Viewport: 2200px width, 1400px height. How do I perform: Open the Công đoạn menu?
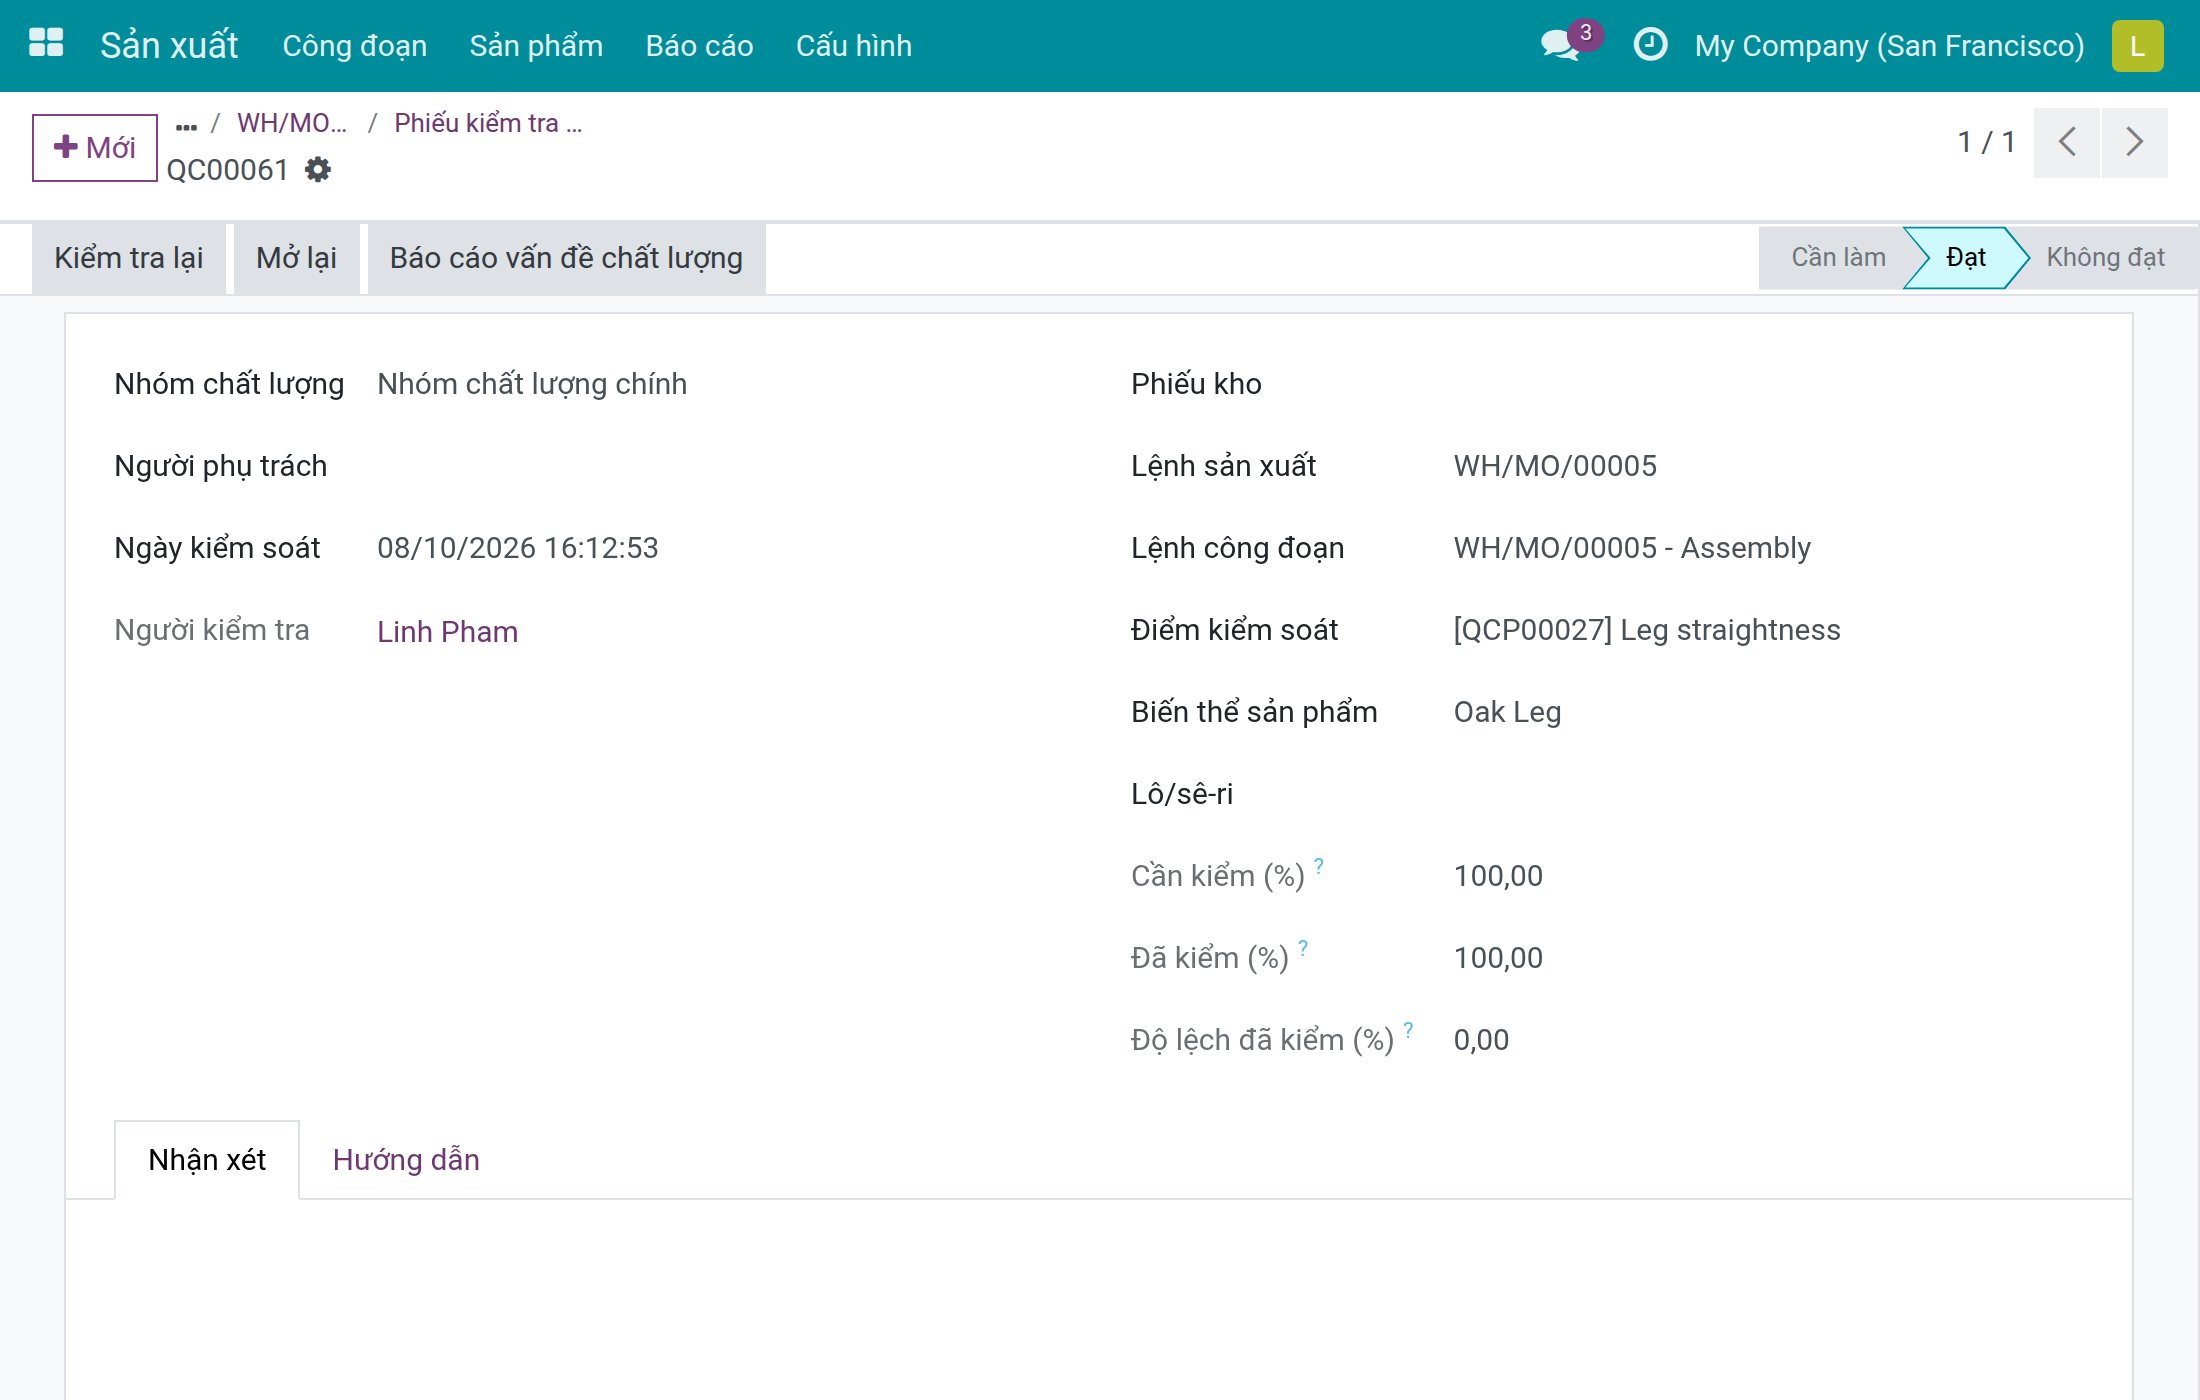[355, 46]
